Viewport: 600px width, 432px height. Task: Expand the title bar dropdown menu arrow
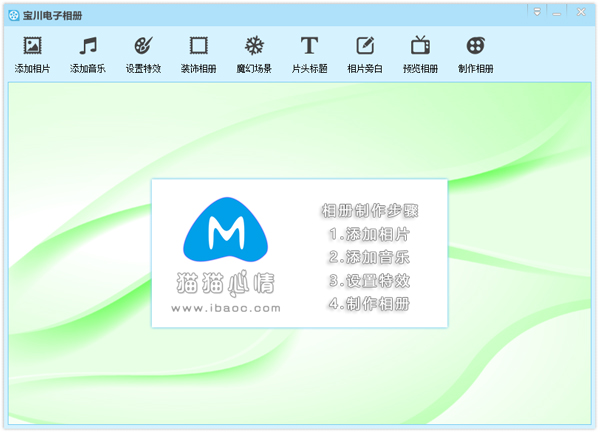coord(537,10)
